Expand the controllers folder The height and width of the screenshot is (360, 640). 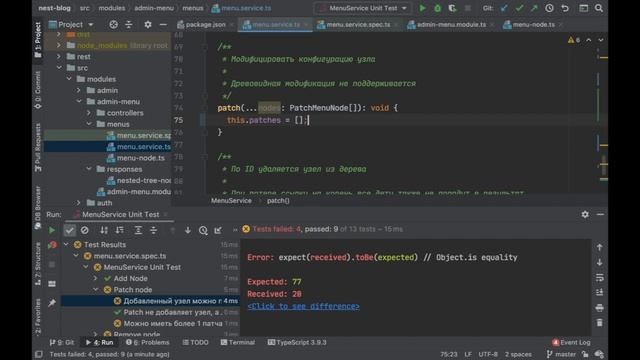point(89,113)
